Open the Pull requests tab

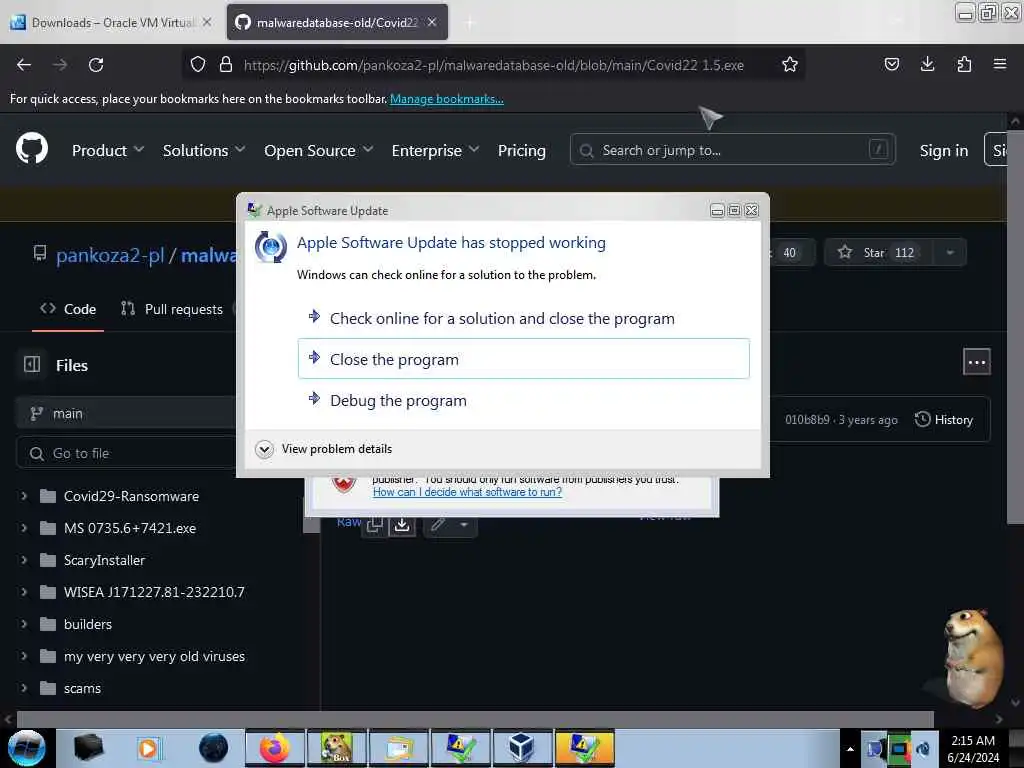[172, 309]
